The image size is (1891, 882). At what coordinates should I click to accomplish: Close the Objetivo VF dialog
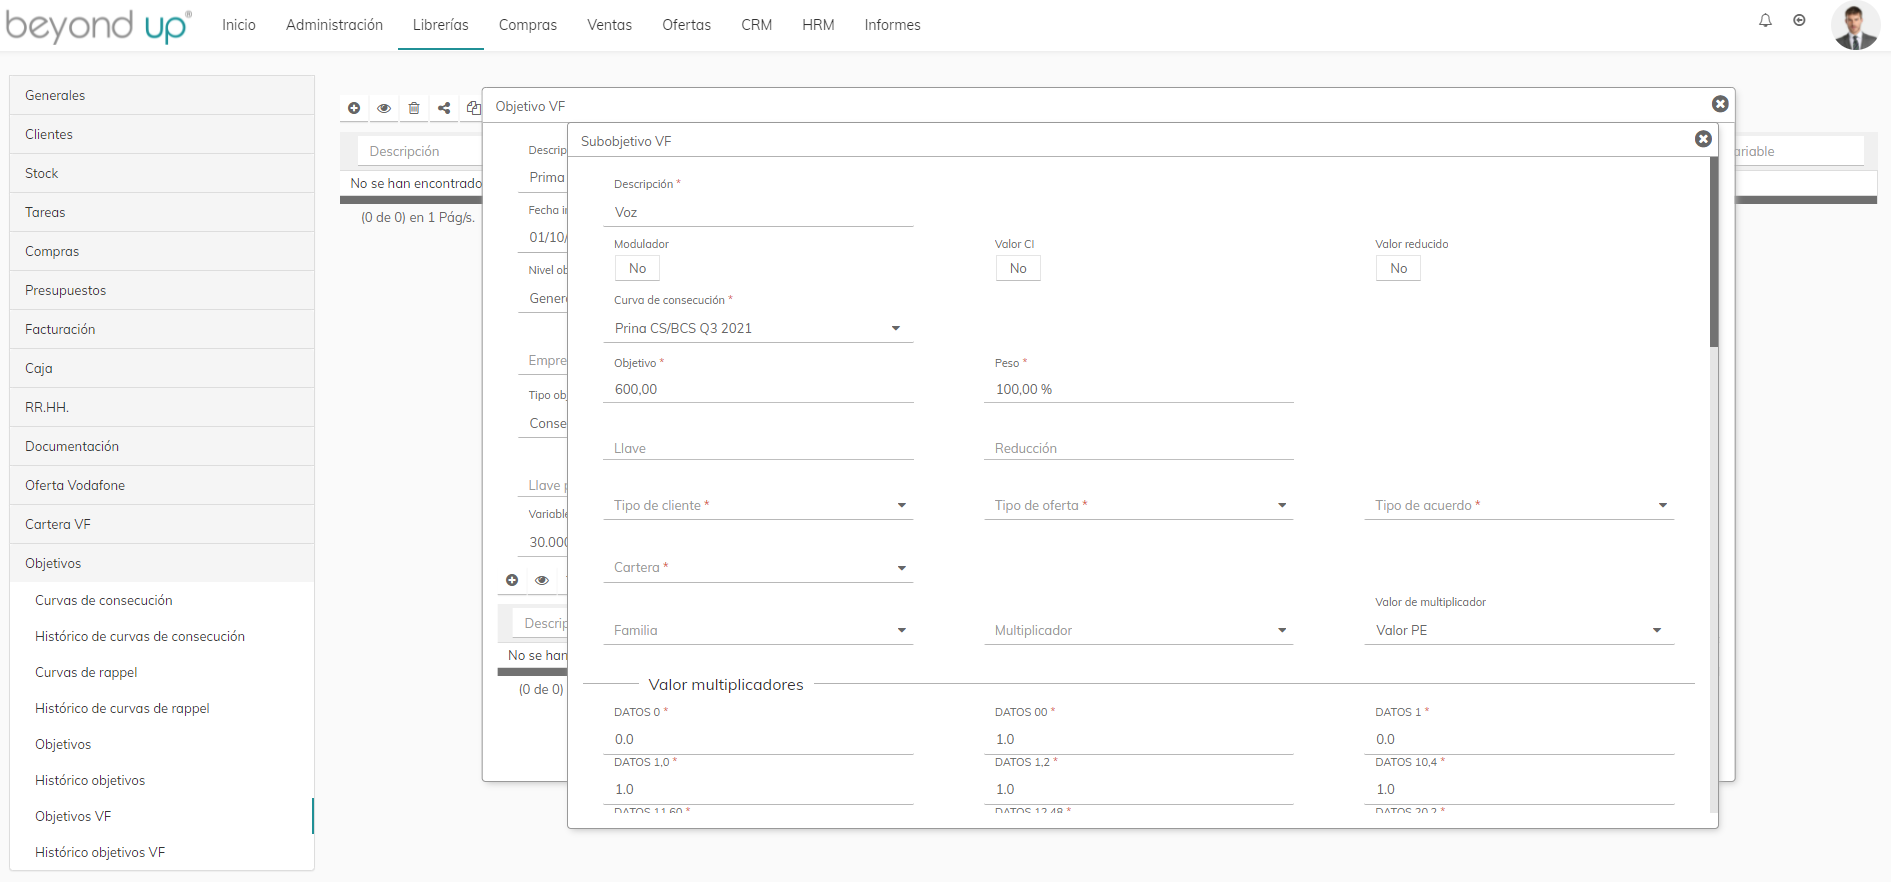[x=1720, y=104]
